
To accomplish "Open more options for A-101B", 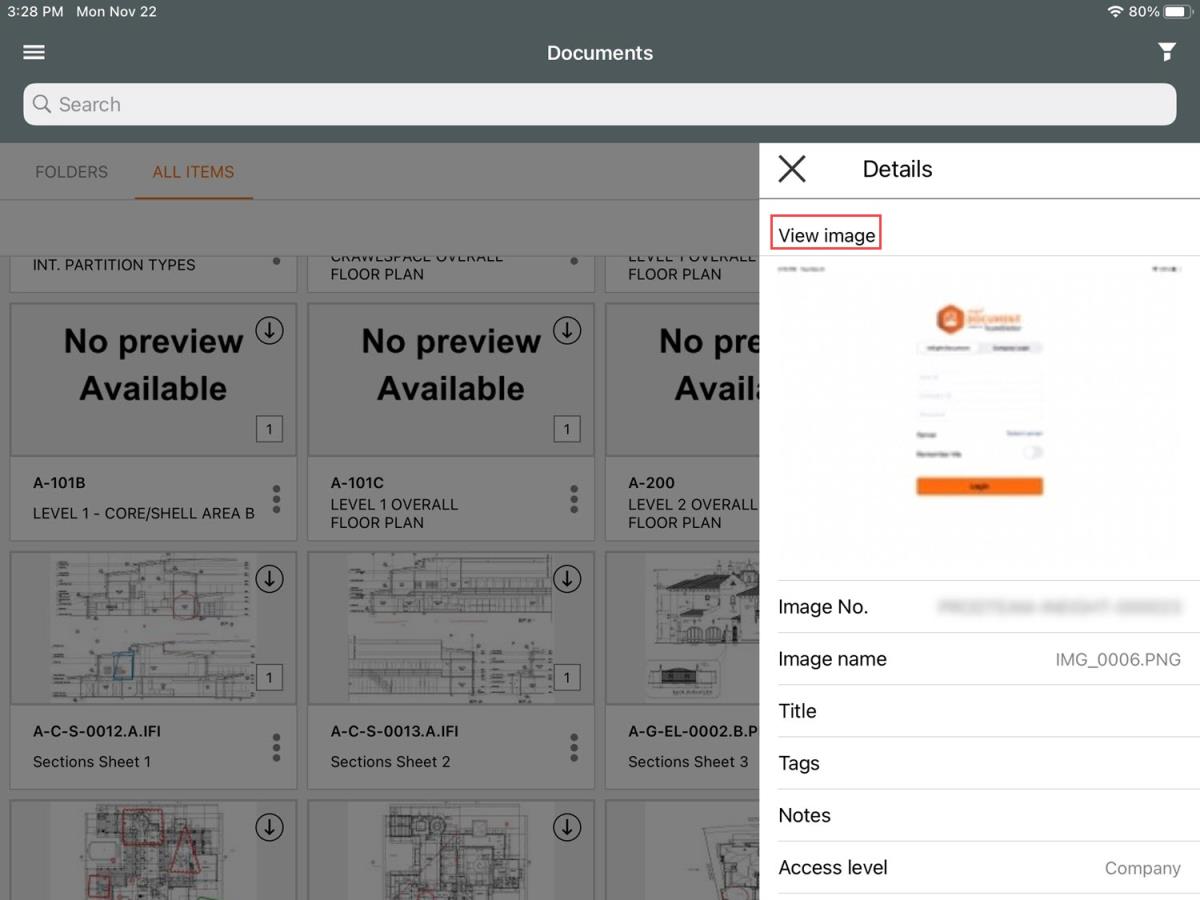I will 276,498.
